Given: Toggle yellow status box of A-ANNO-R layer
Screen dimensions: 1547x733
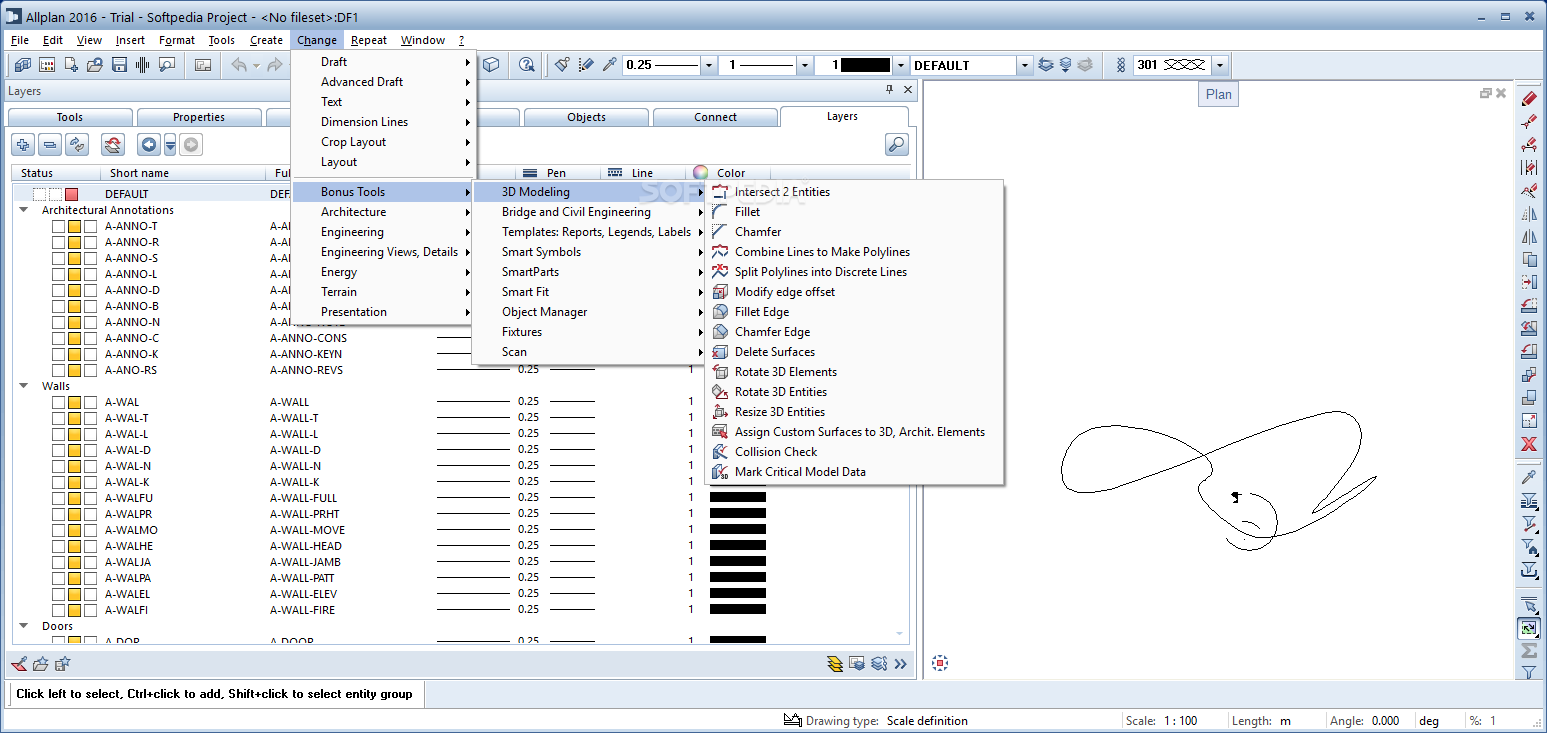Looking at the screenshot, I should point(74,242).
